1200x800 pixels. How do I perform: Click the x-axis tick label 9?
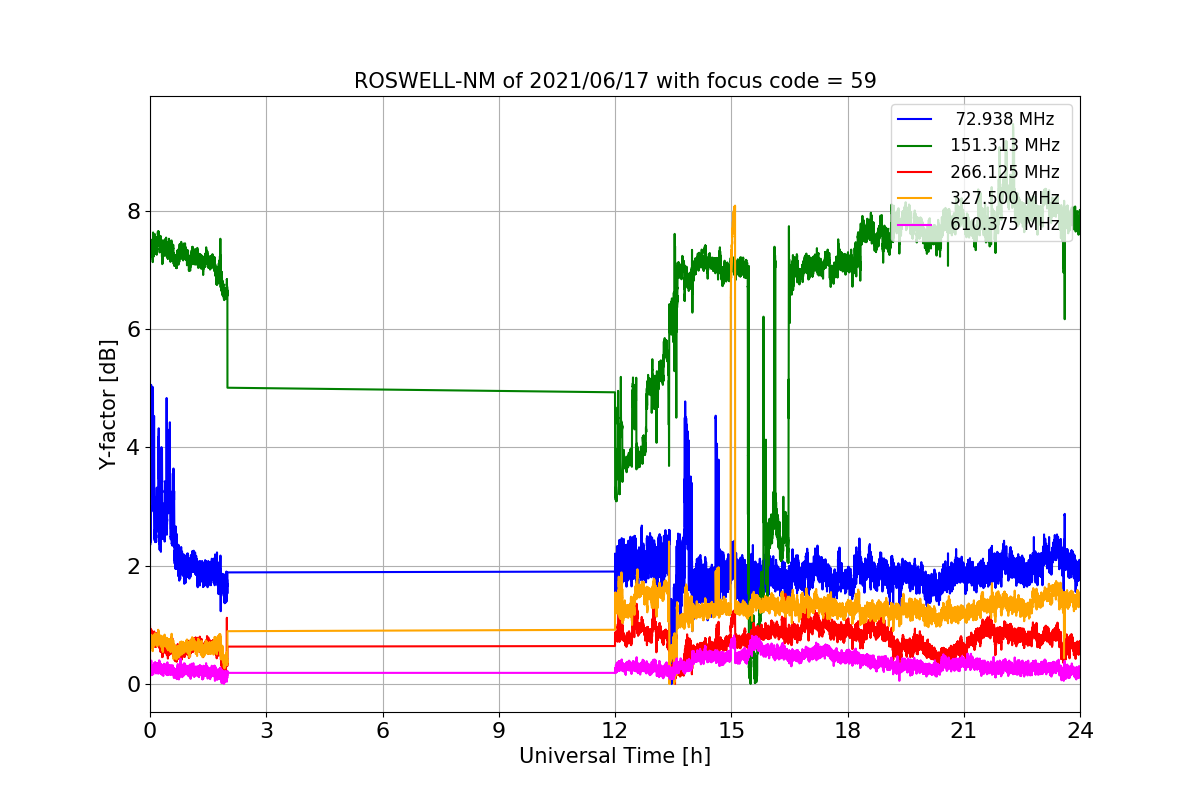tap(499, 730)
